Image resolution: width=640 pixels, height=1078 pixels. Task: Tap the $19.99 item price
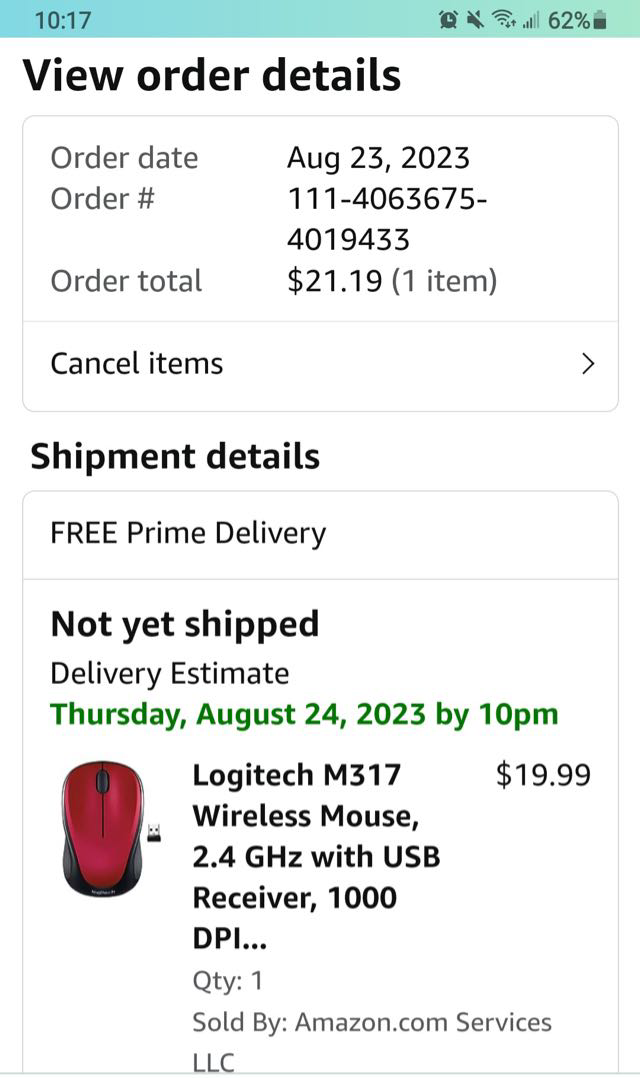[543, 775]
